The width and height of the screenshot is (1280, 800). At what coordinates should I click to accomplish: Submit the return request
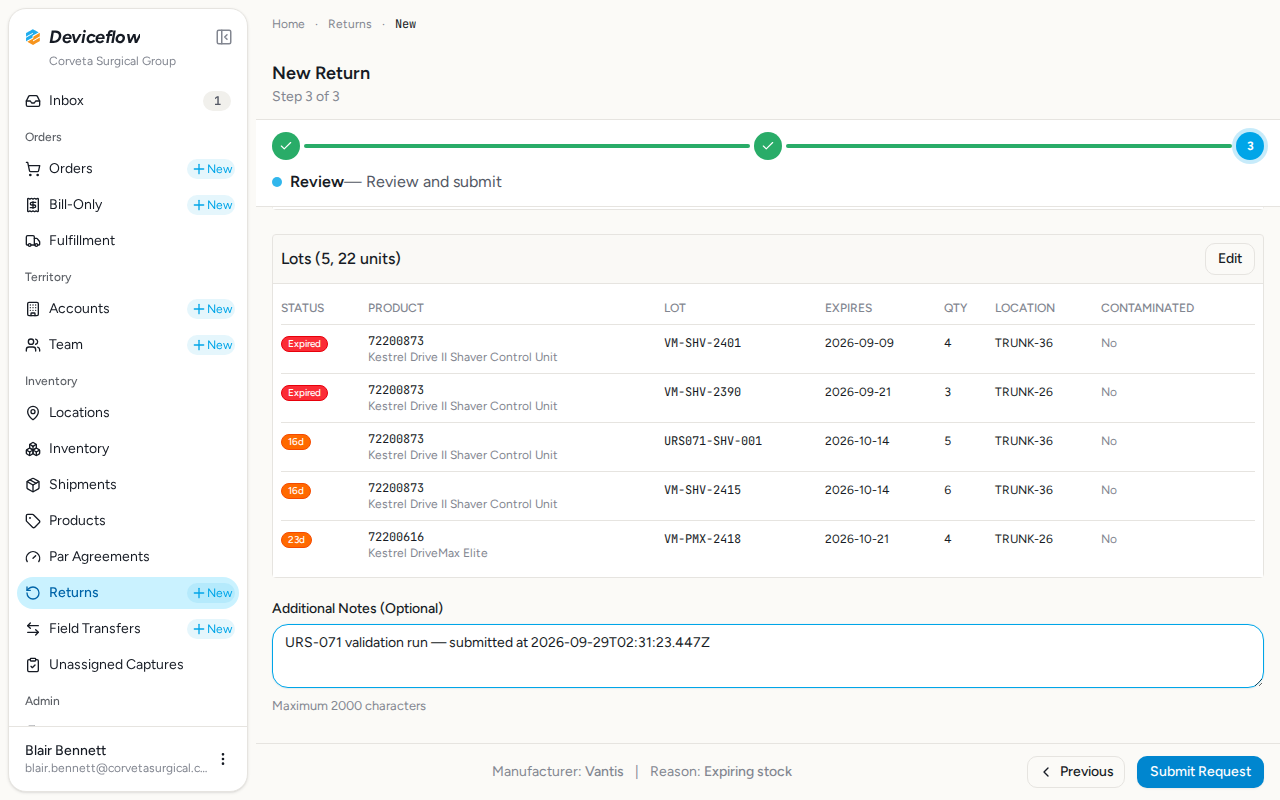pos(1200,772)
